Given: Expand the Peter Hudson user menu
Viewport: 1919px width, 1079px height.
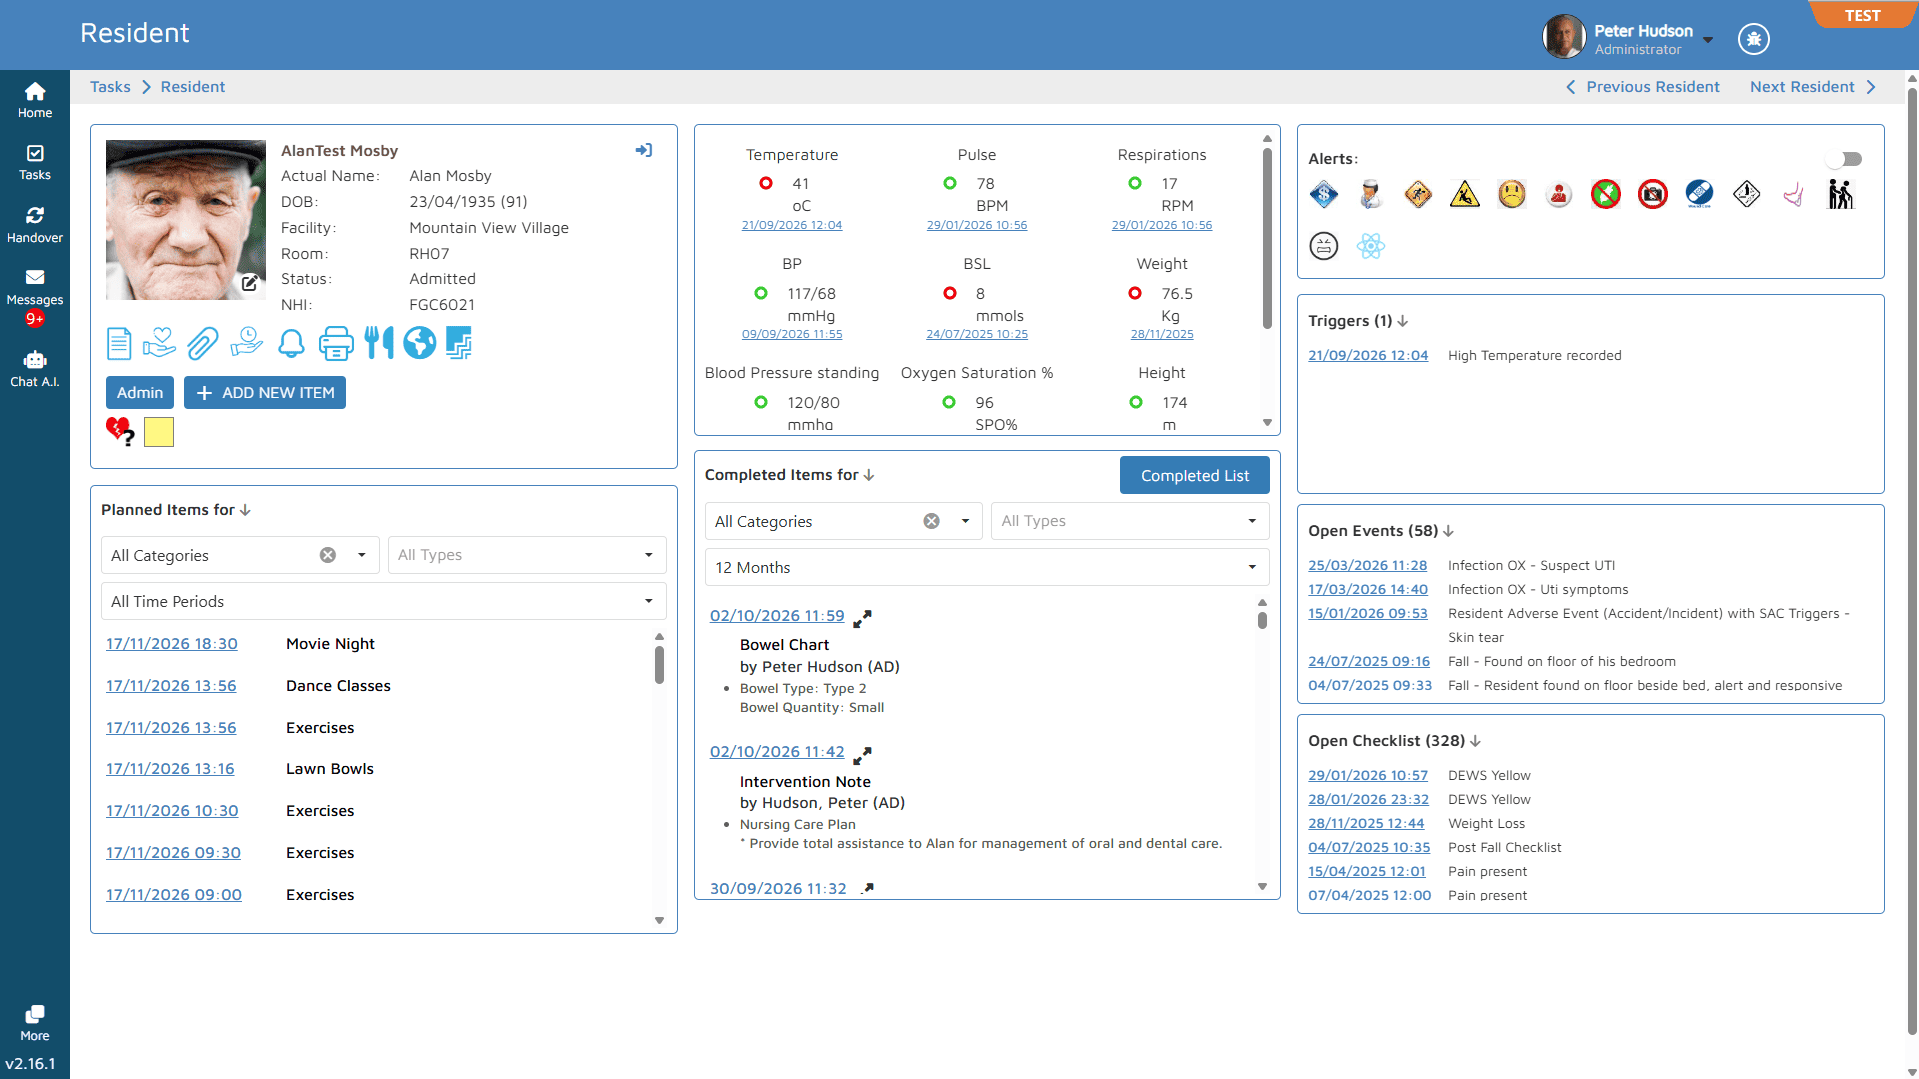Looking at the screenshot, I should 1708,40.
